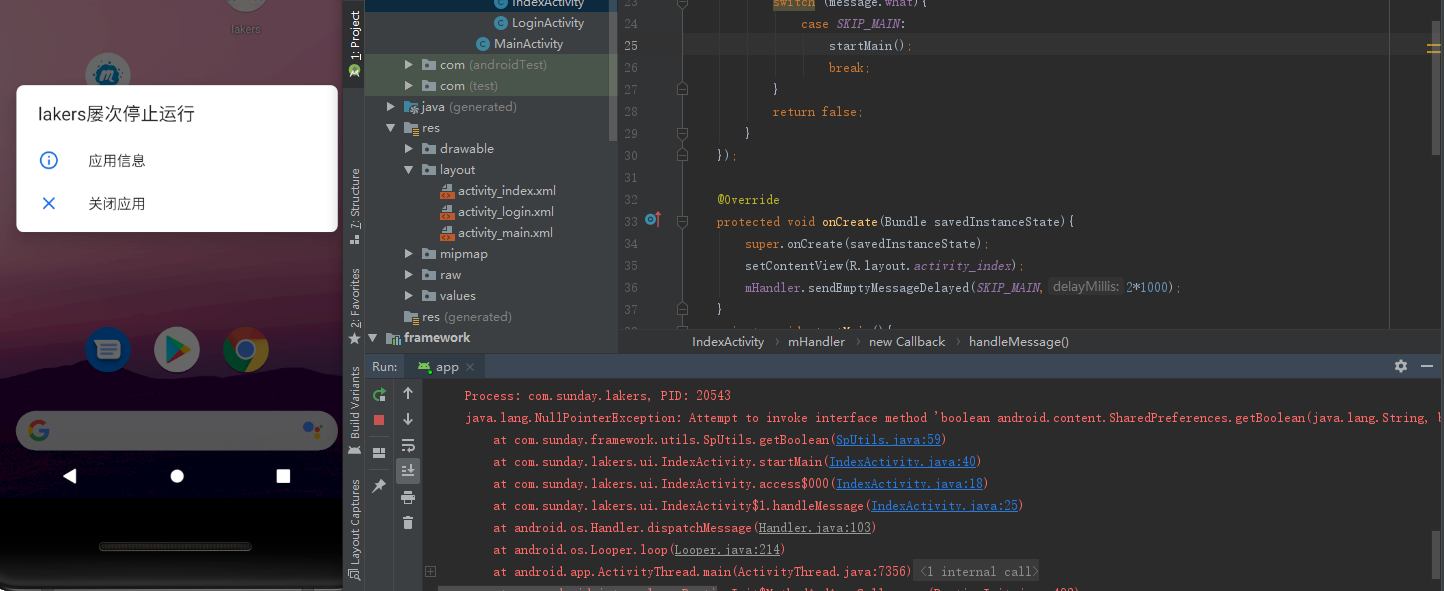
Task: Toggle soft-wrap in the console
Action: [x=408, y=445]
